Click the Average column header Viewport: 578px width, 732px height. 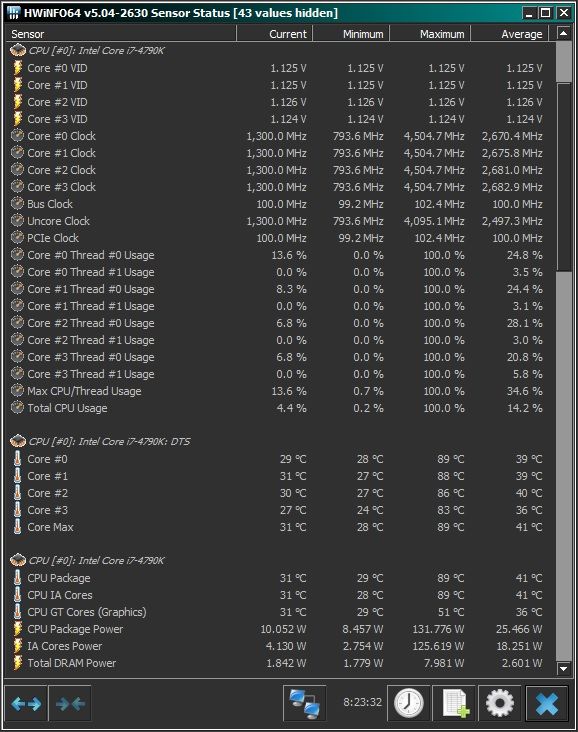point(509,34)
